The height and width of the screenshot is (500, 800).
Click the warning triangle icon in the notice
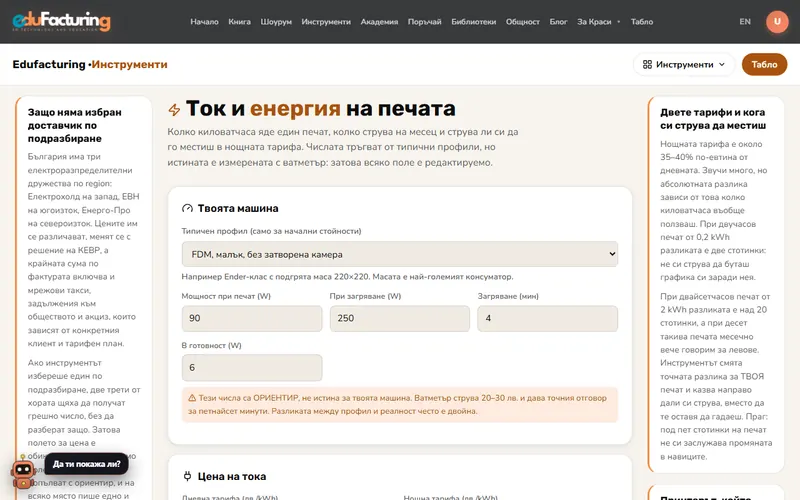point(192,397)
